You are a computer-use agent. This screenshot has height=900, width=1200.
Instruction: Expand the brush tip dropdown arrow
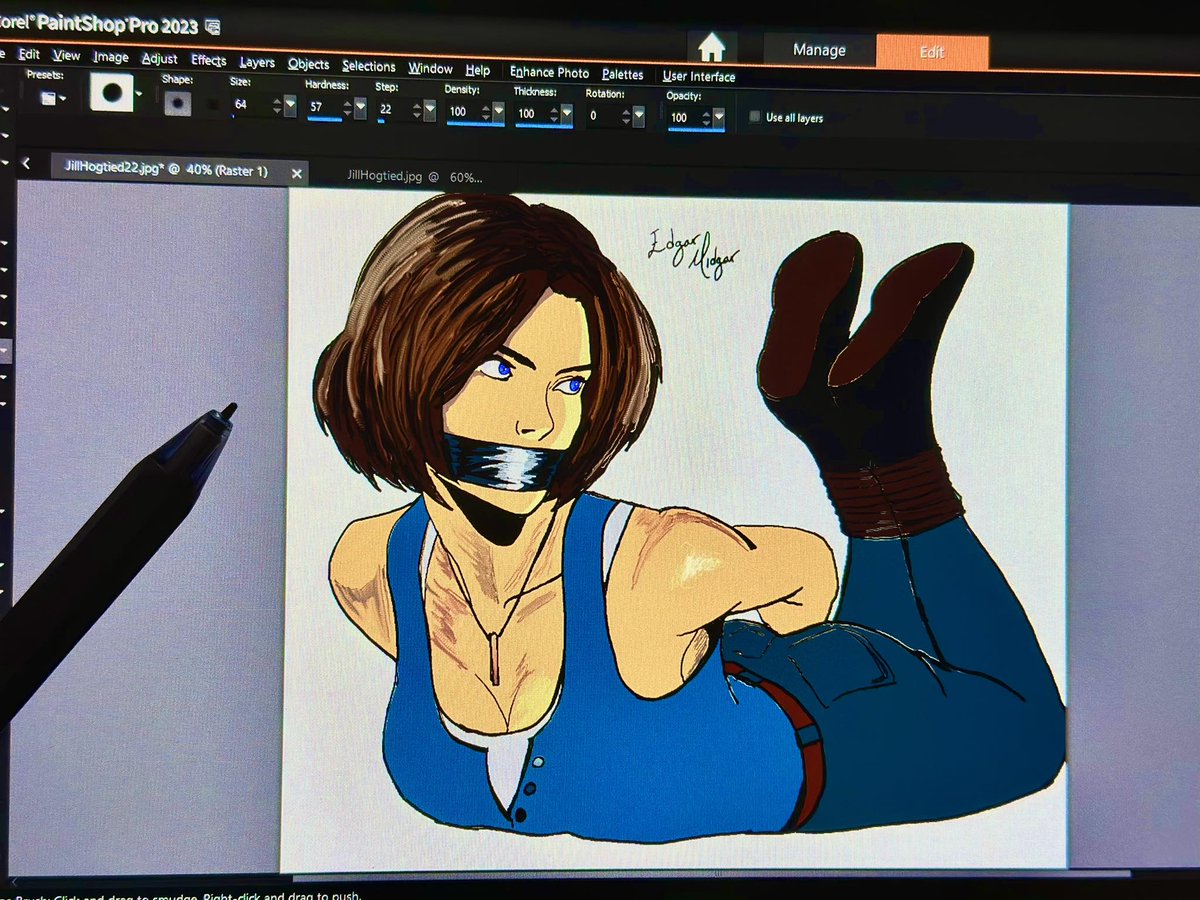coord(139,95)
